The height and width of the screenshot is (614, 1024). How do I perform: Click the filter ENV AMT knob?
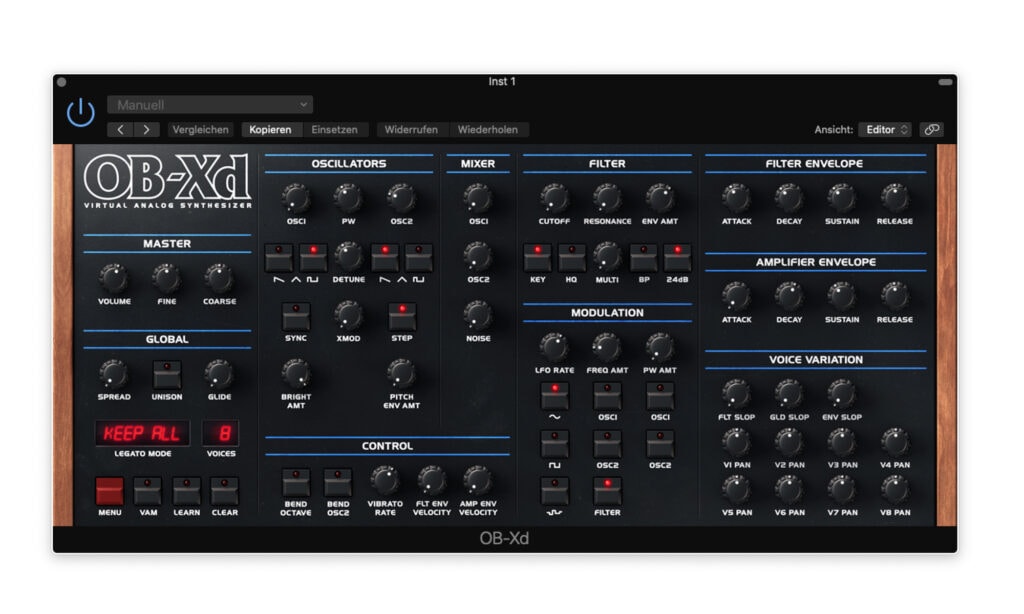660,198
